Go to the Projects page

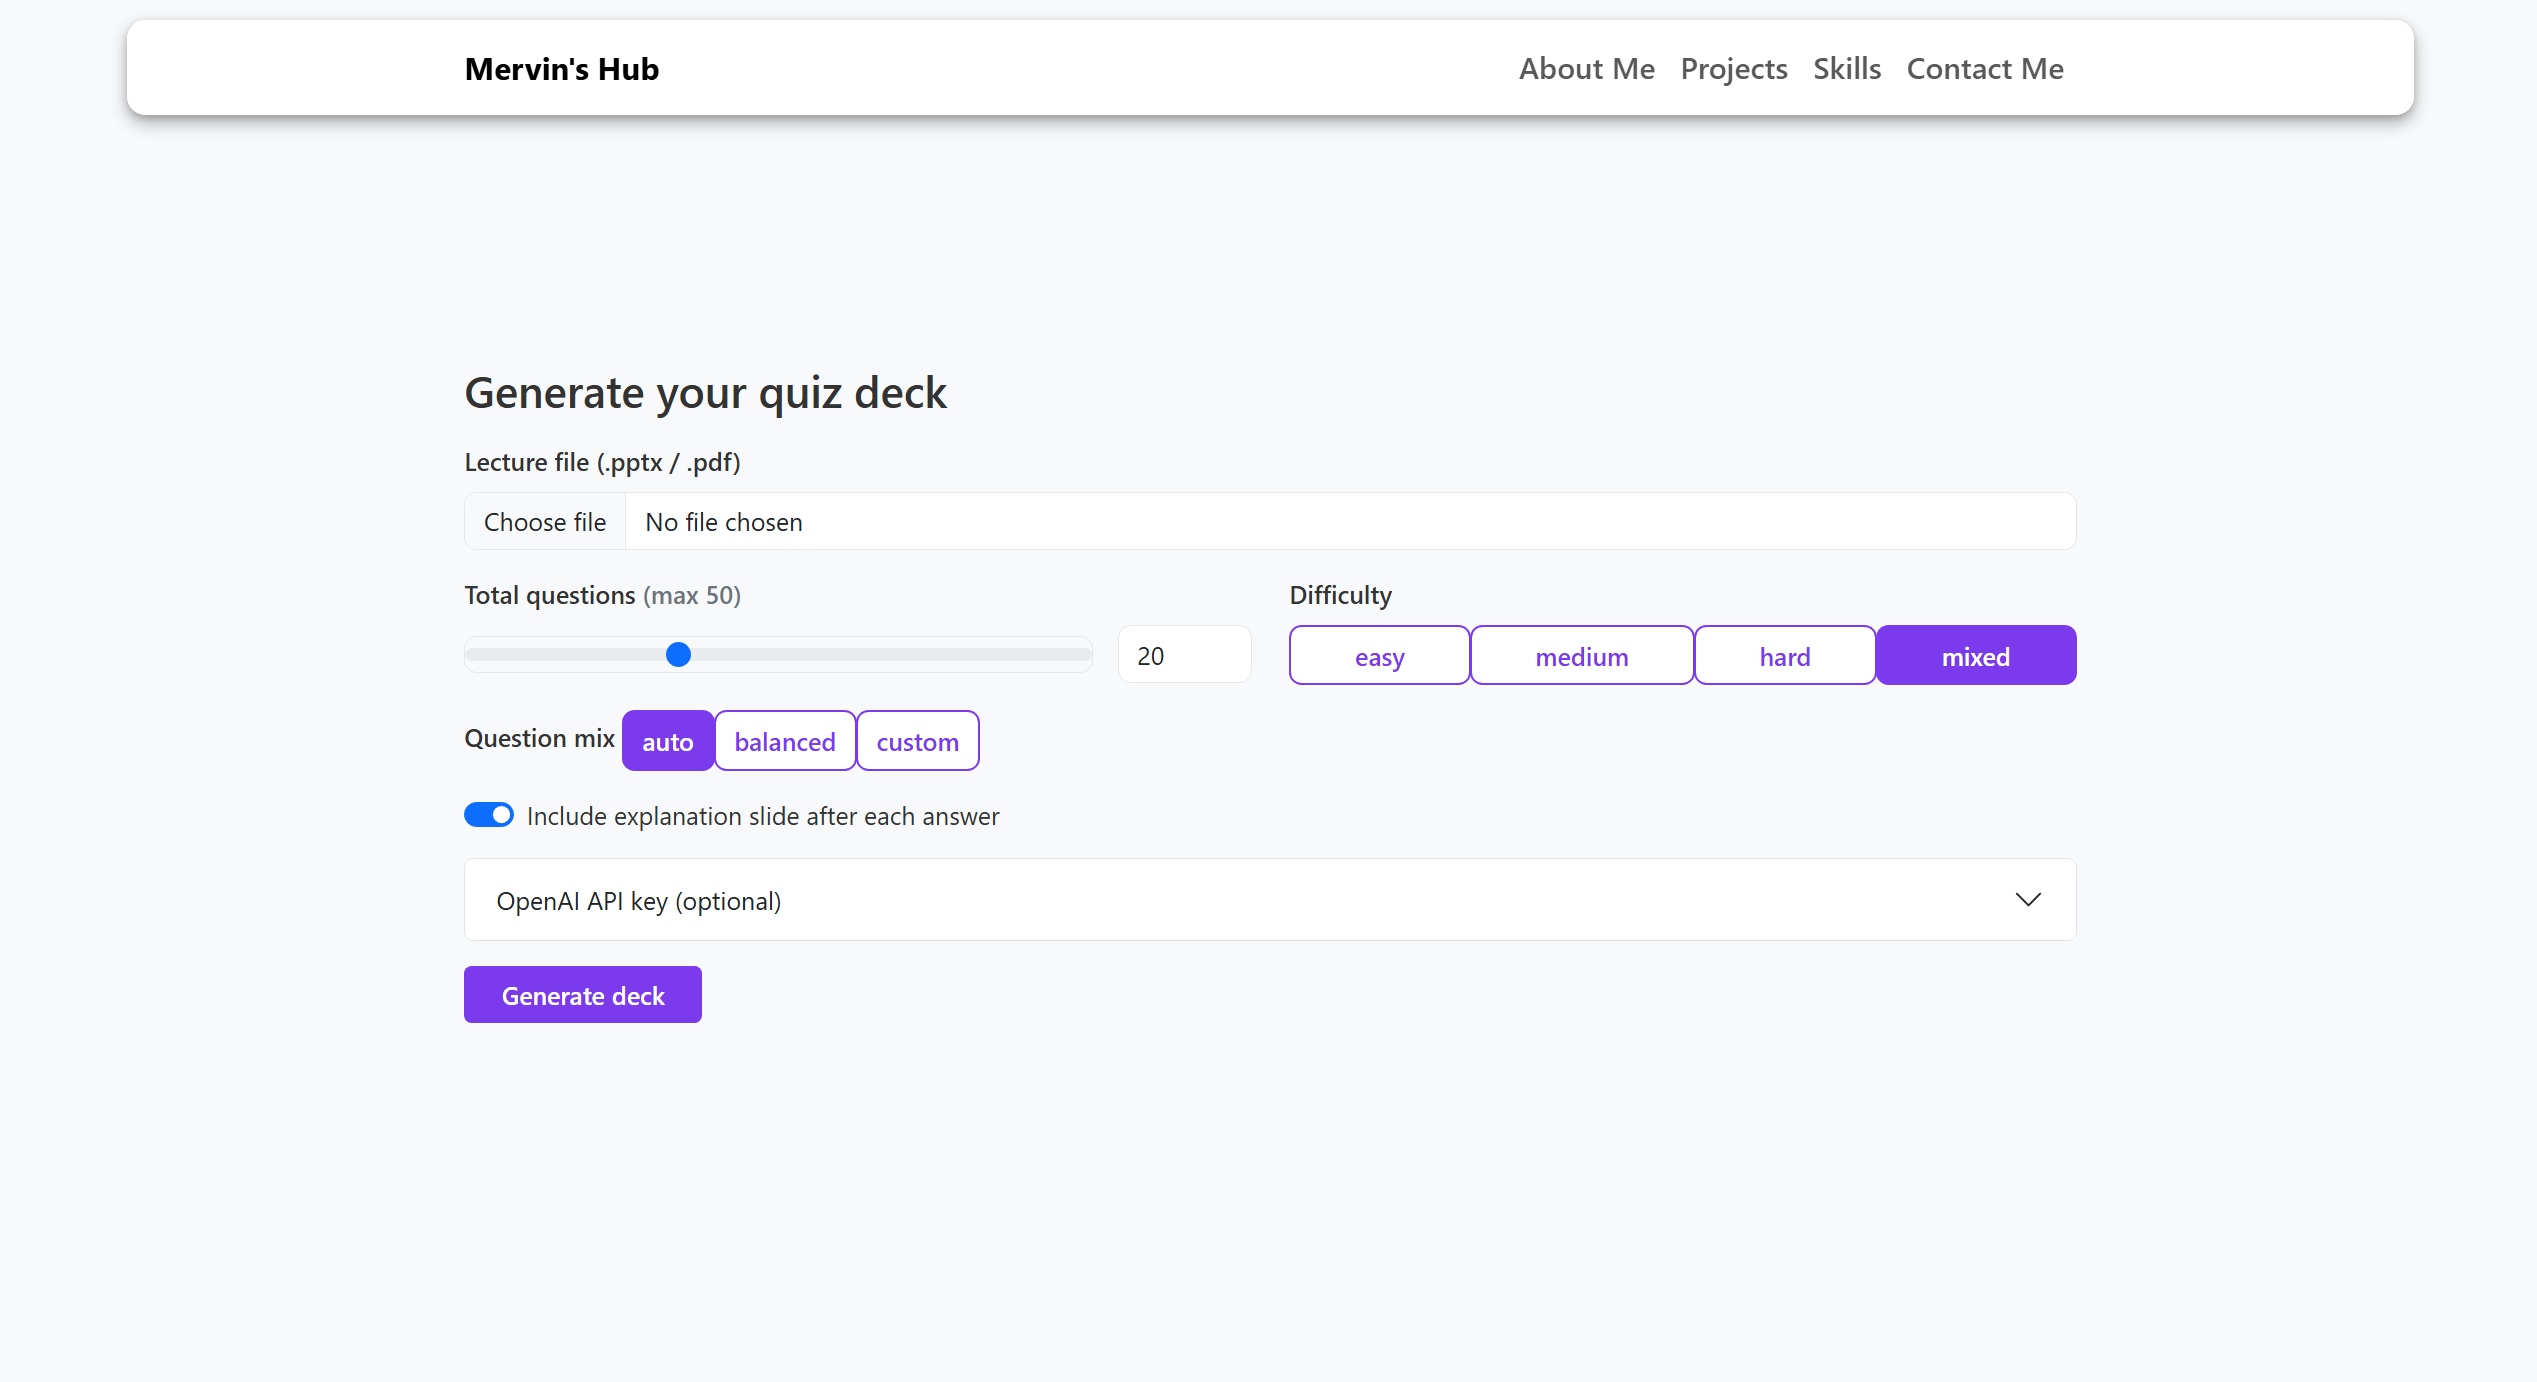[1733, 69]
